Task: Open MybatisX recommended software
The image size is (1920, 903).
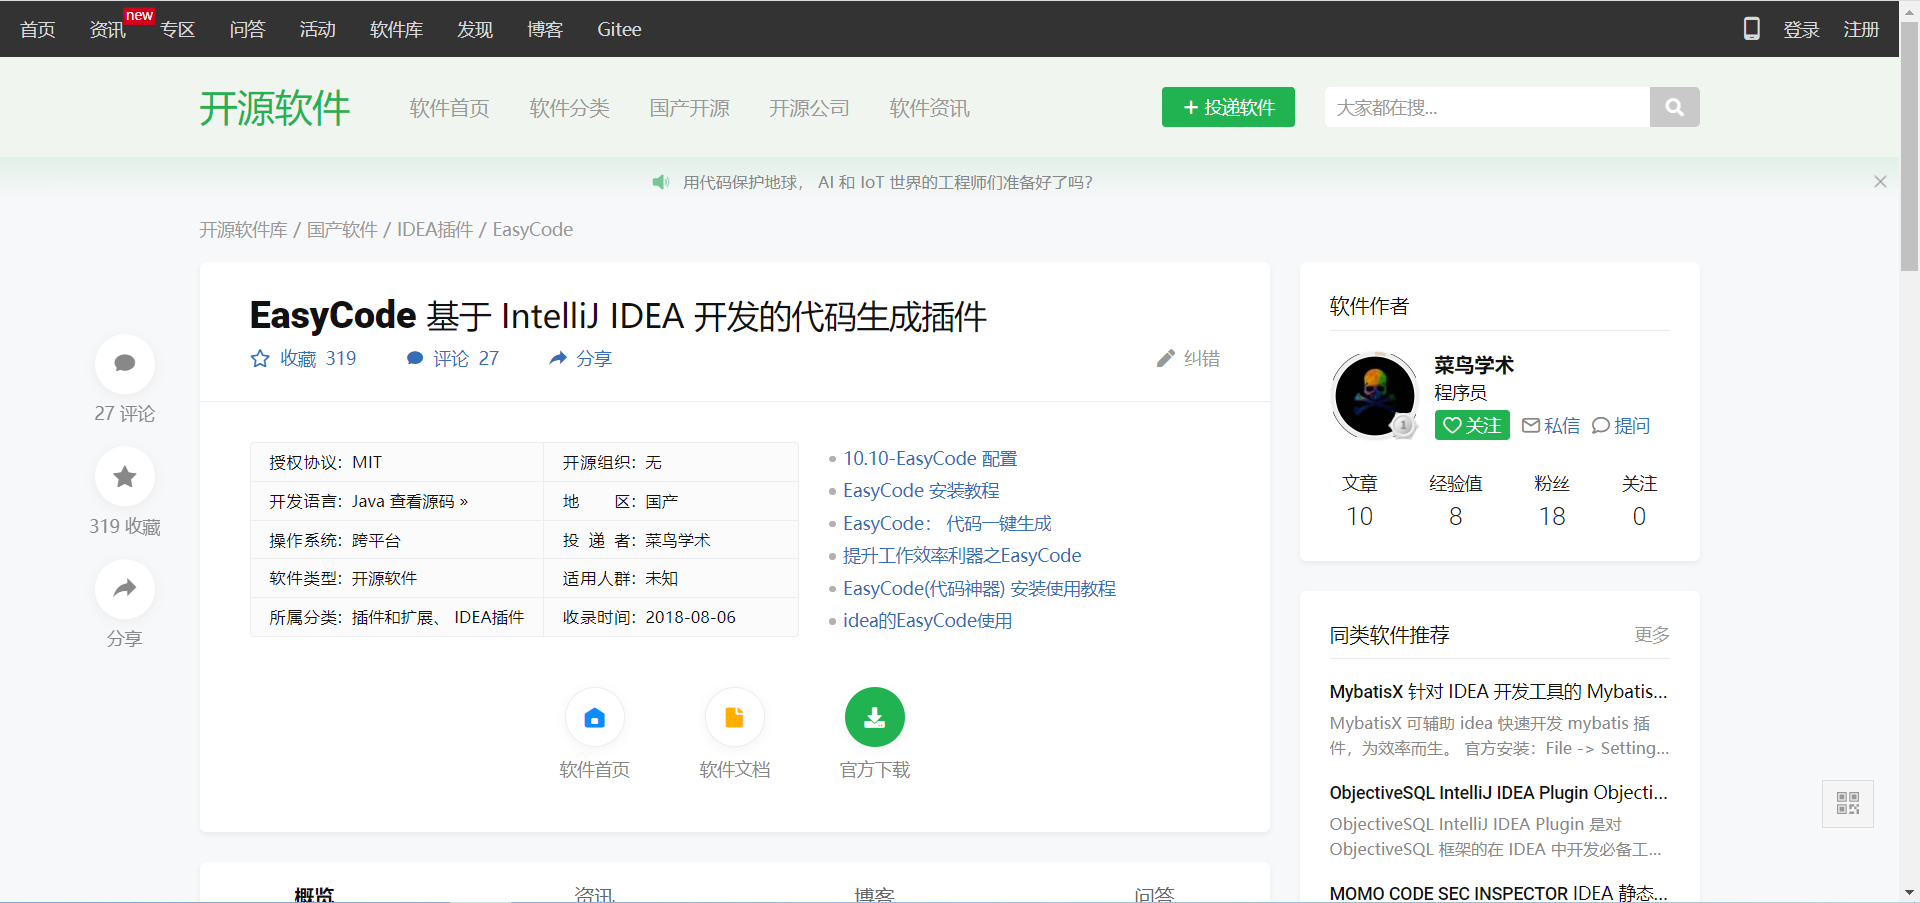Action: pos(1498,691)
